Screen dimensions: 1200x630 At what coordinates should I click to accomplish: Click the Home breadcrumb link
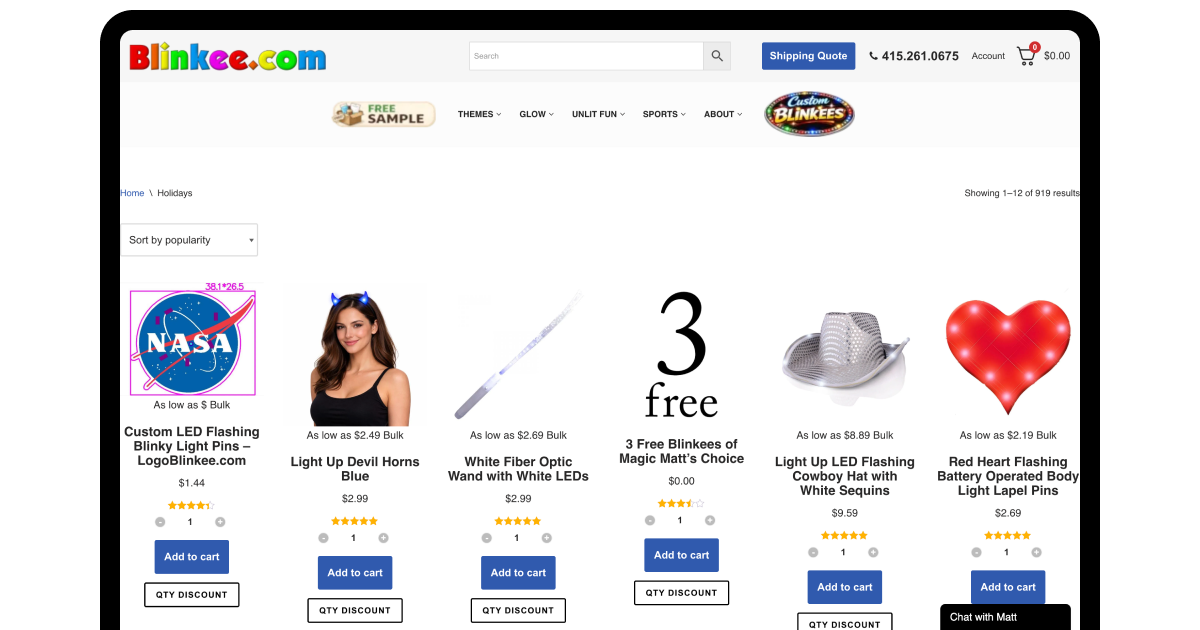[x=132, y=193]
